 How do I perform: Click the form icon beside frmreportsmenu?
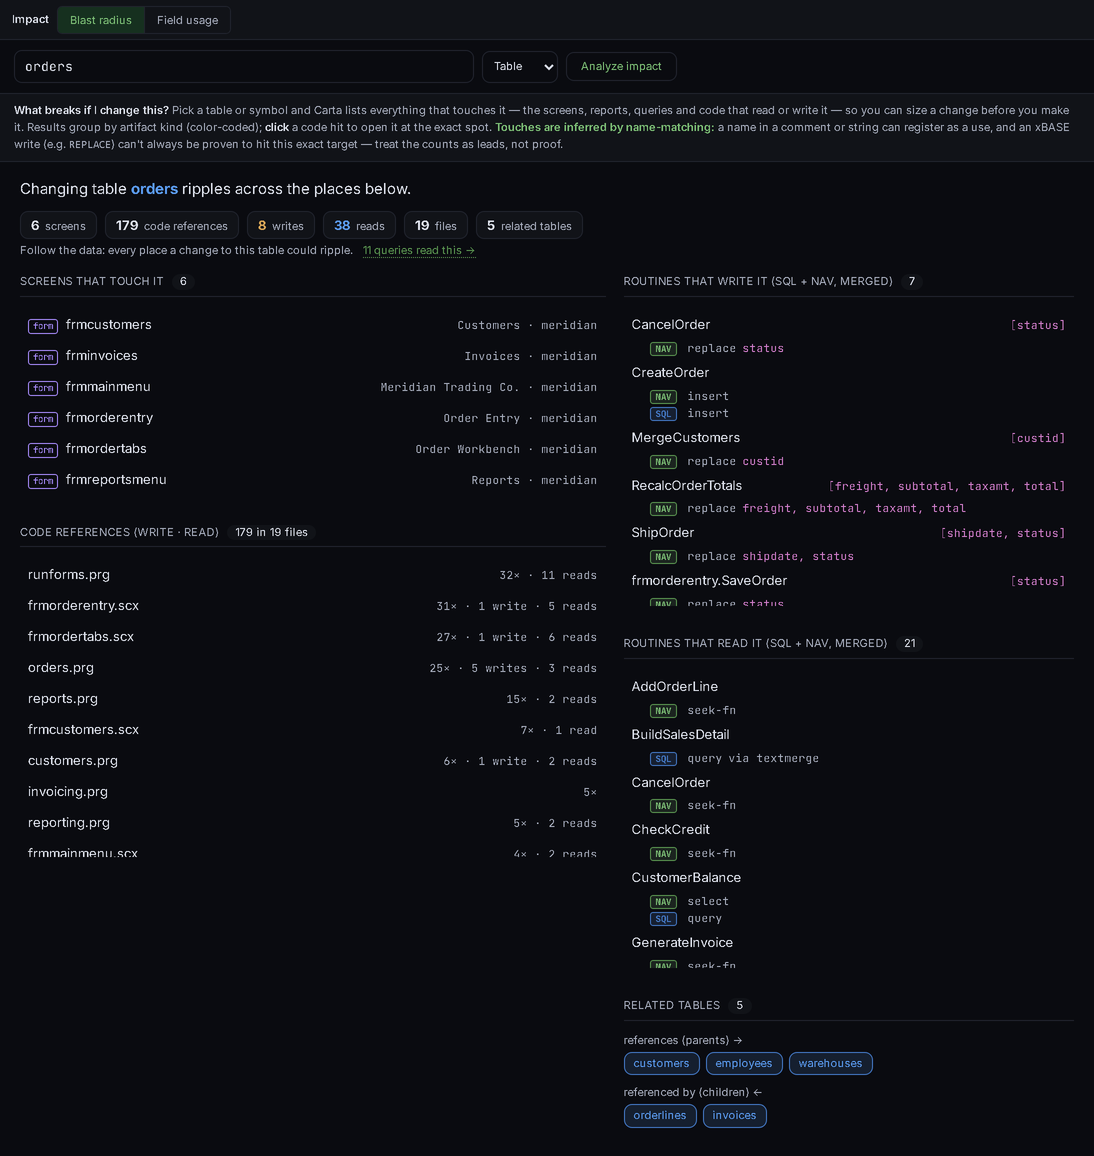coord(43,481)
